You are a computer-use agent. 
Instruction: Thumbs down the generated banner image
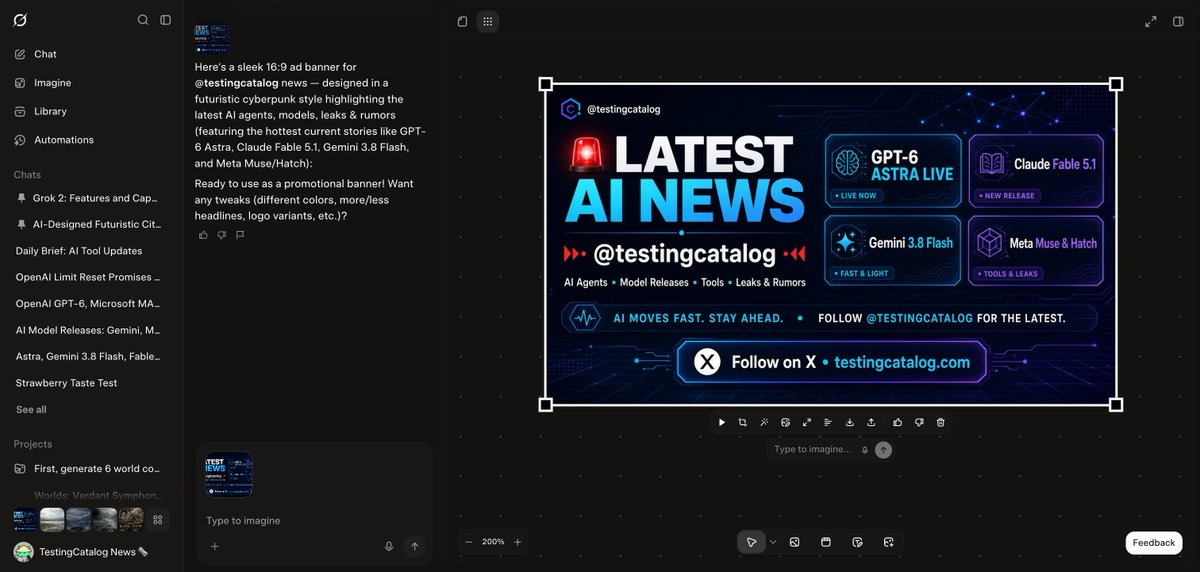click(919, 422)
